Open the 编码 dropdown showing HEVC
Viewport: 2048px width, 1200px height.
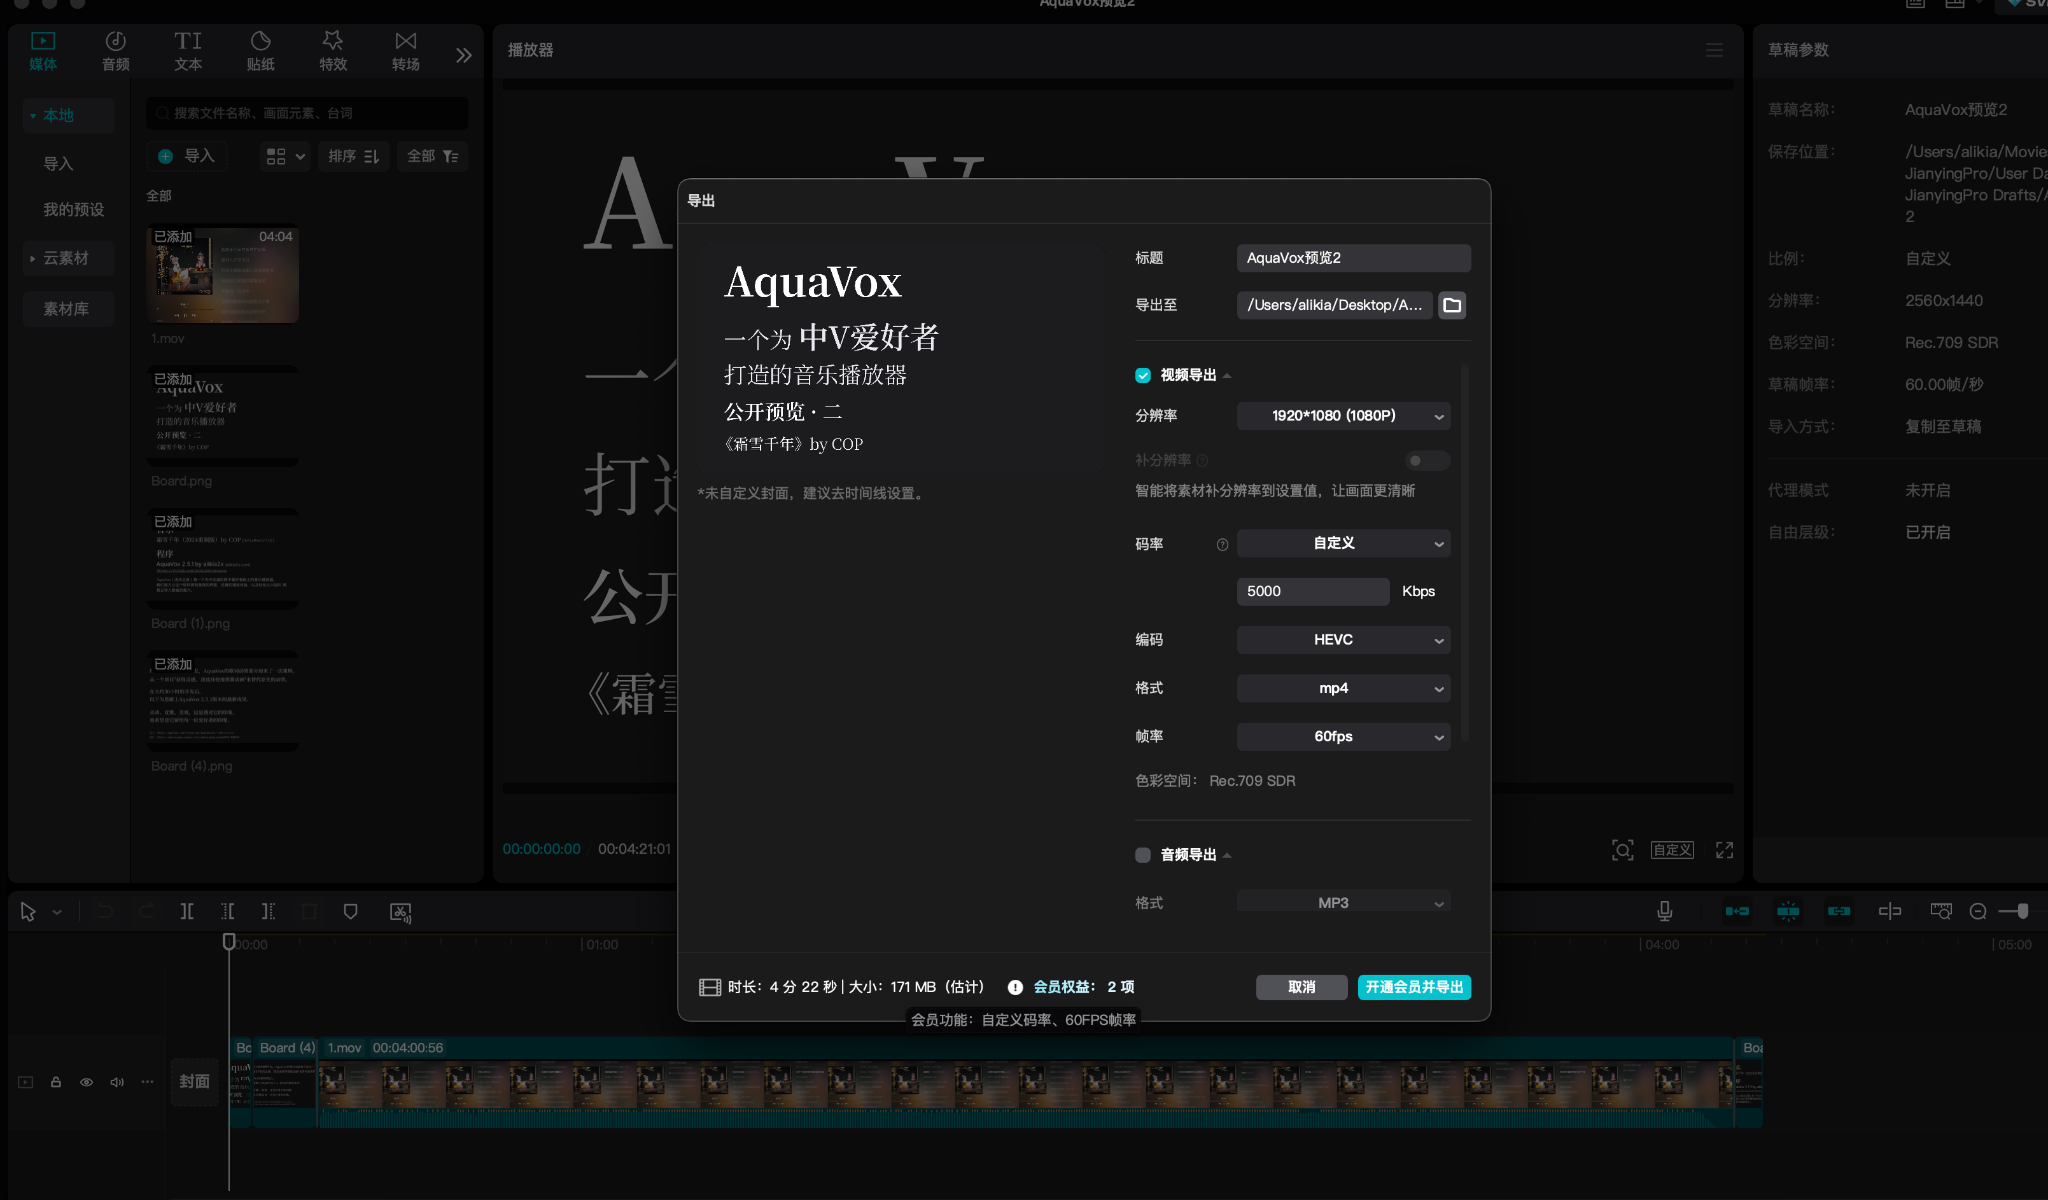click(1342, 639)
